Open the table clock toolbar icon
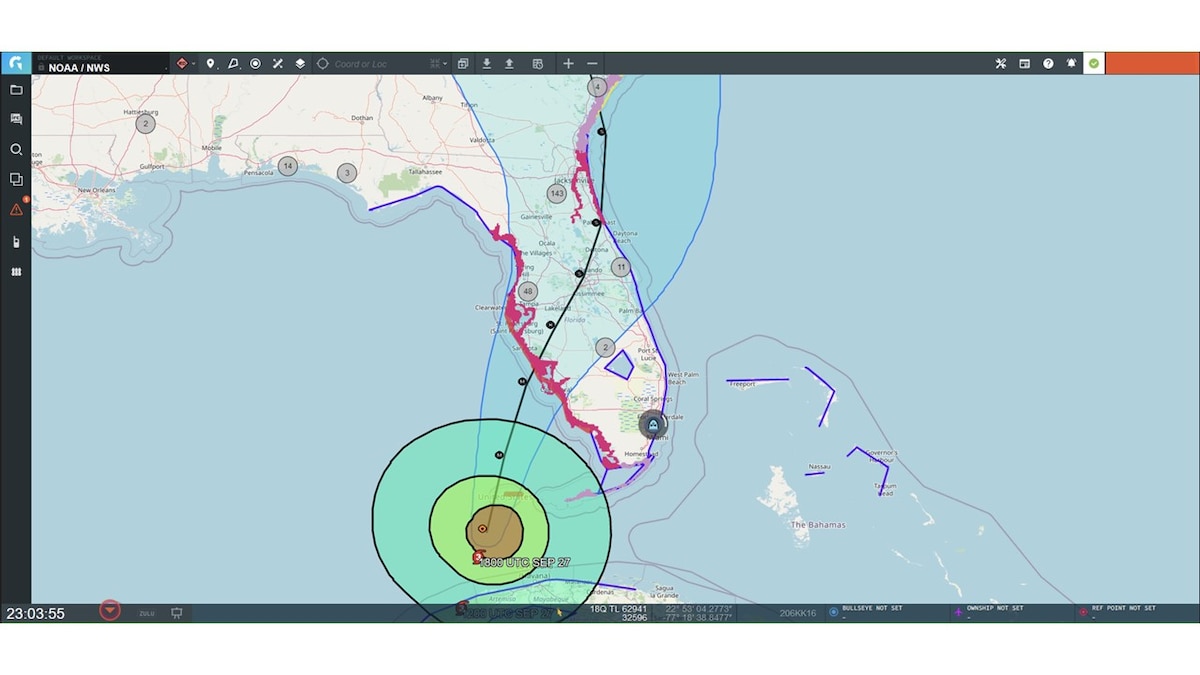 pos(538,63)
